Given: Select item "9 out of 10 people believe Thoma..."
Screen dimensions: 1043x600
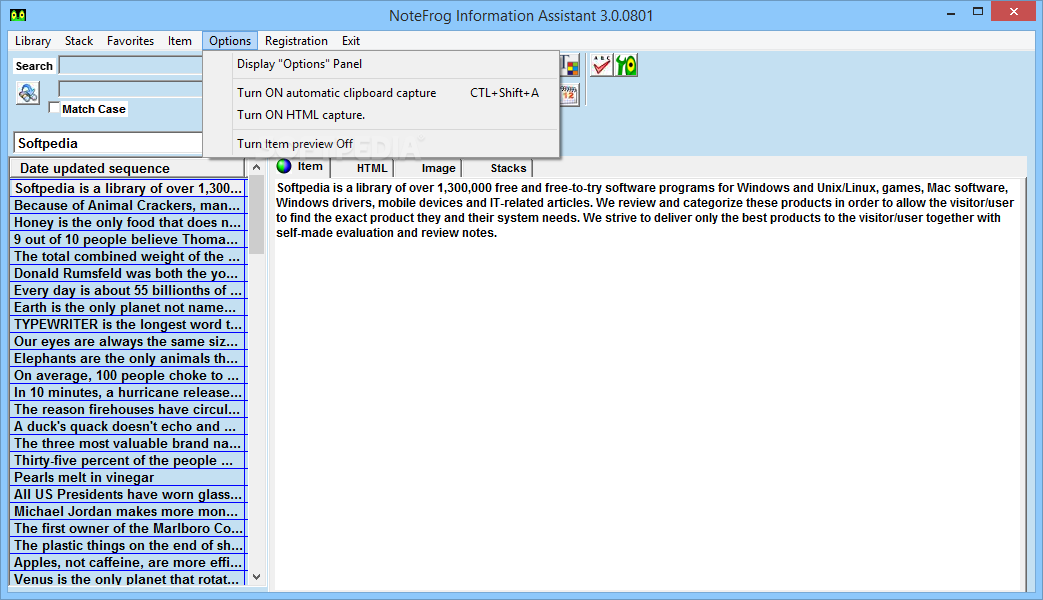Looking at the screenshot, I should coord(128,239).
